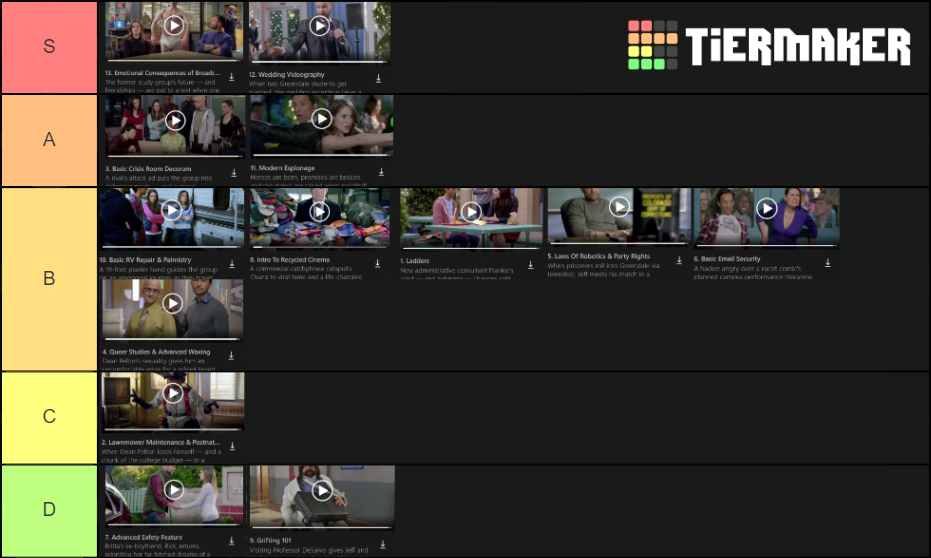
Task: Download the Lawnmower Maintenance episode
Action: (233, 446)
